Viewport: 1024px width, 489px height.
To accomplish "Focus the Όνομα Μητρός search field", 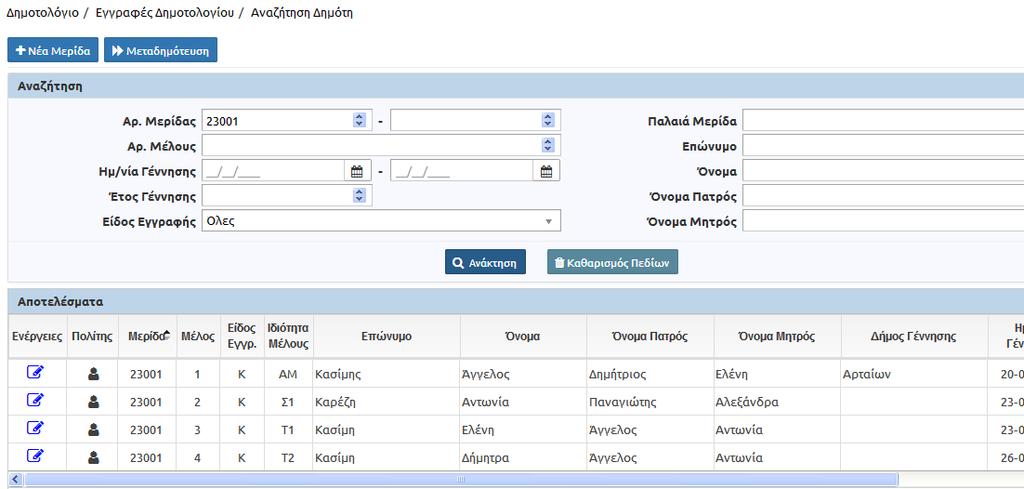I will click(x=883, y=221).
